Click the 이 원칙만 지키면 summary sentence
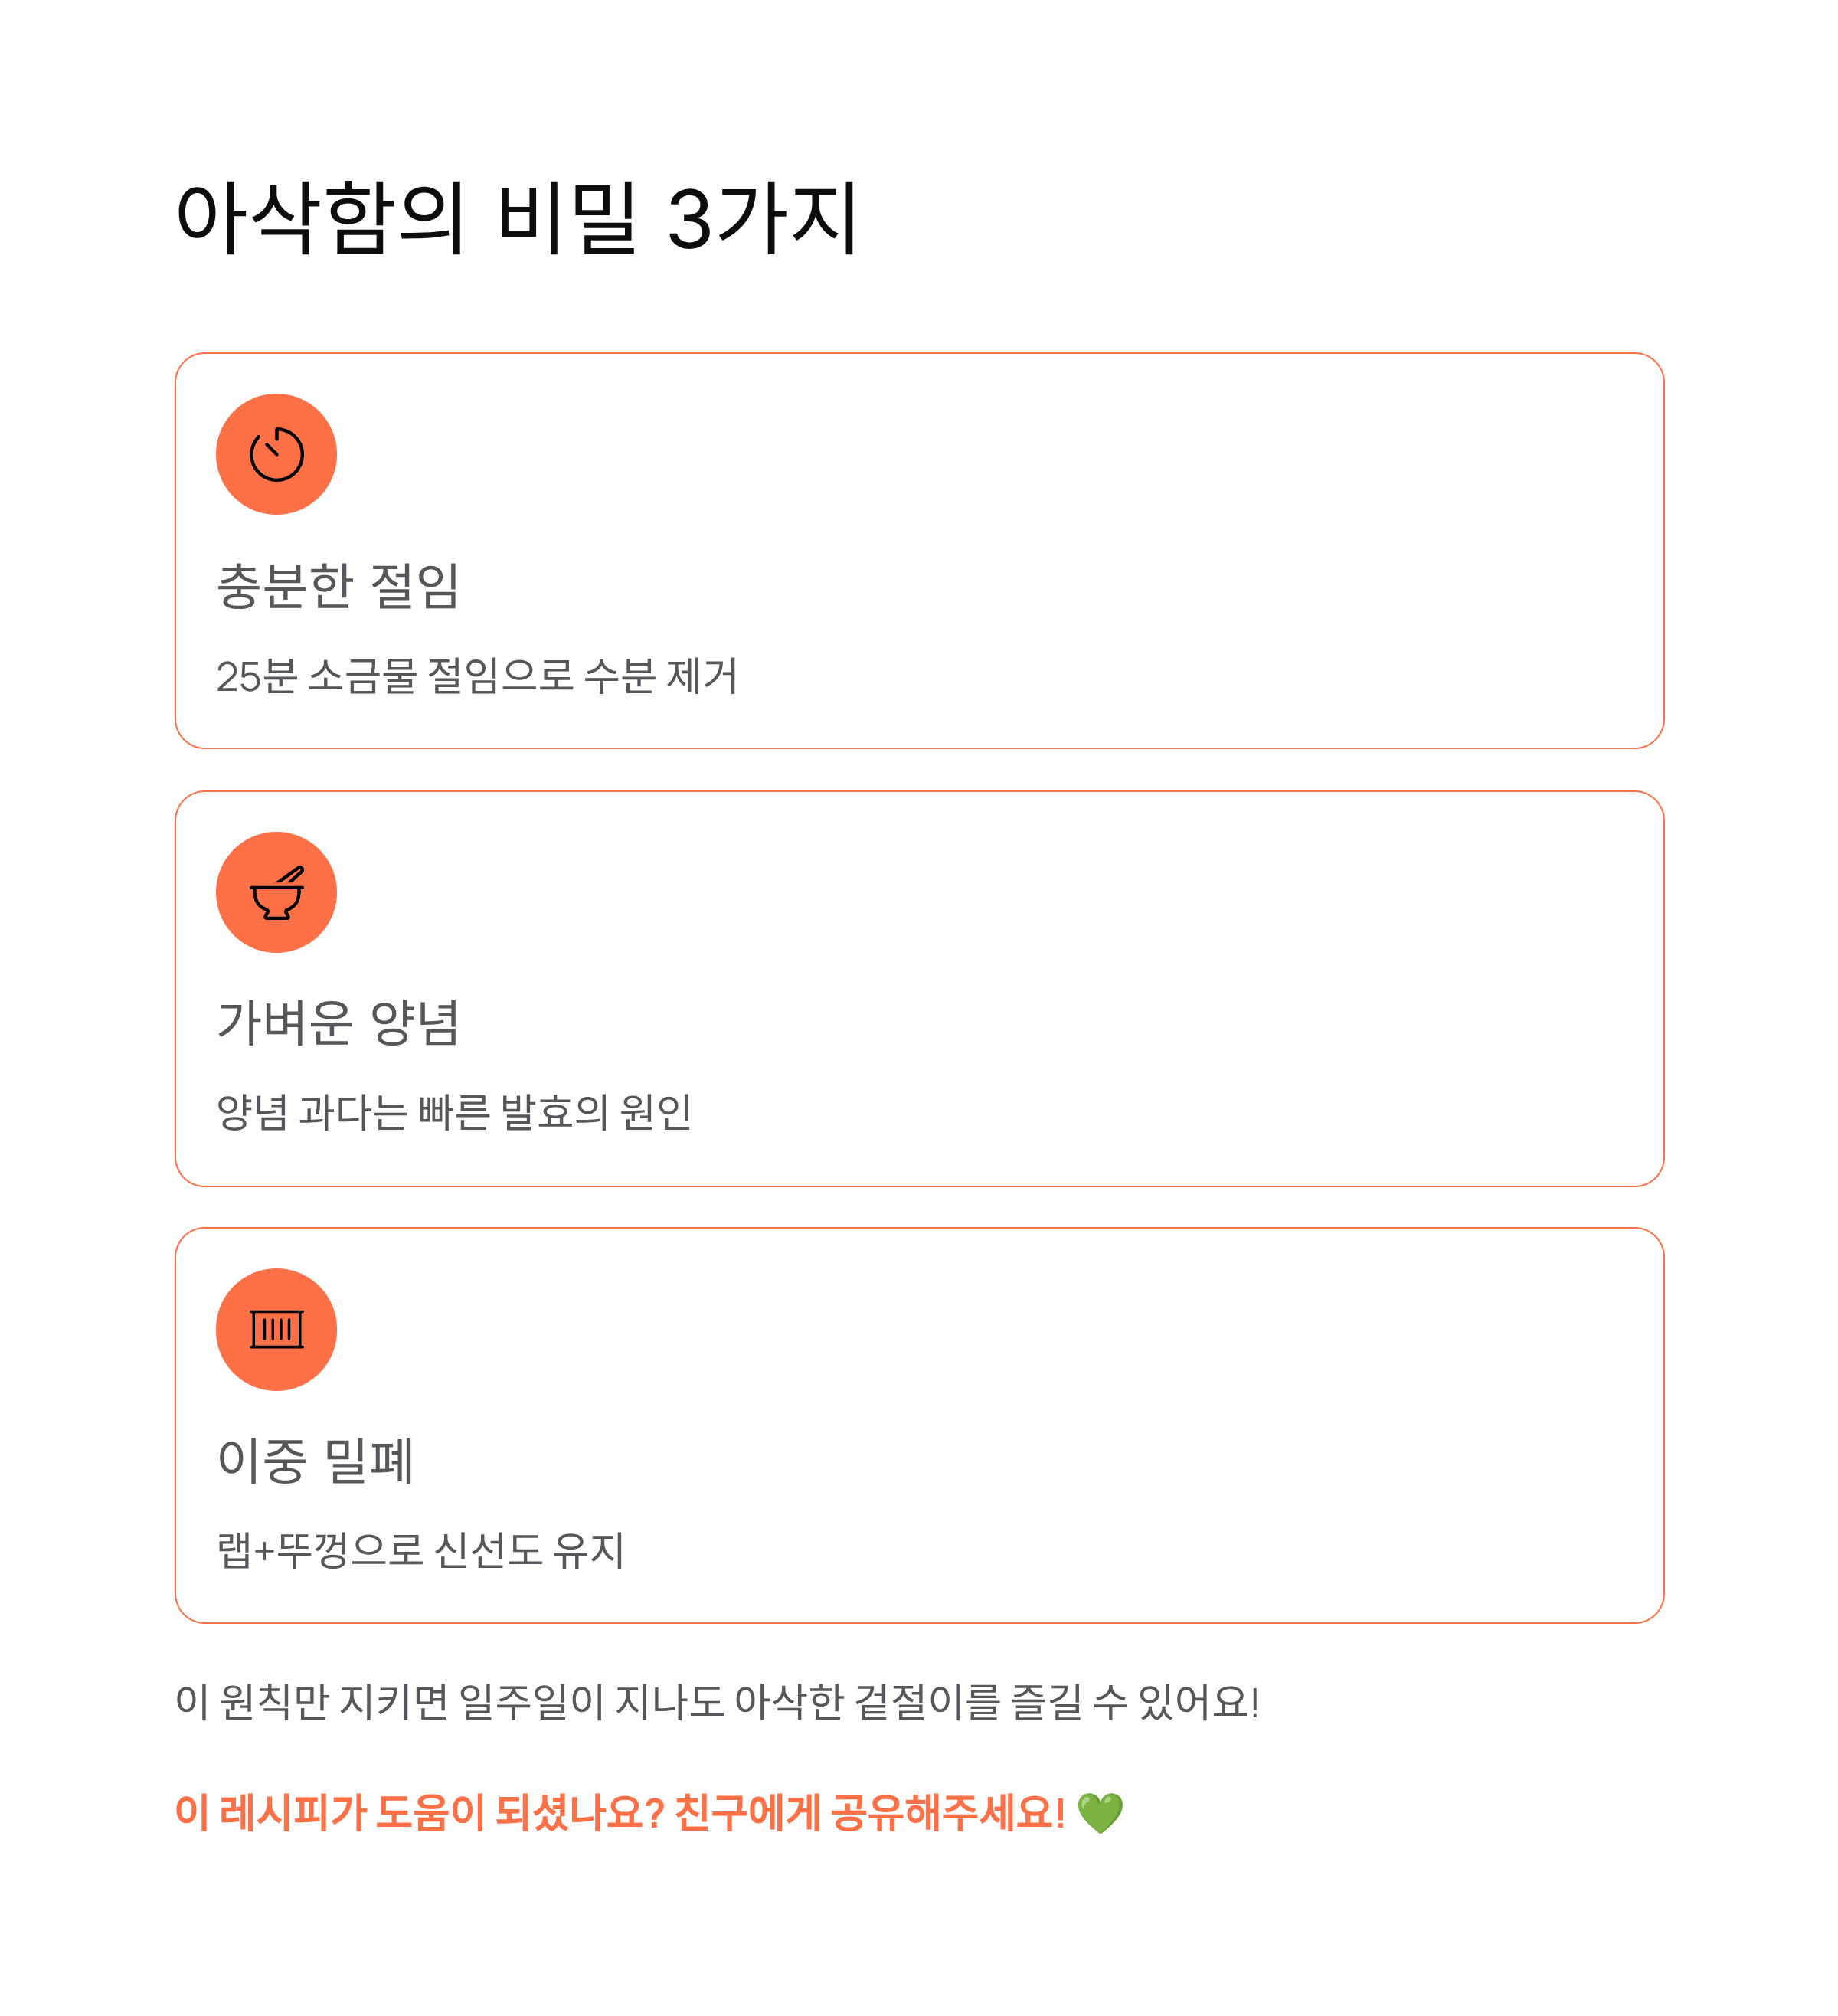The width and height of the screenshot is (1838, 2016). (x=717, y=1702)
